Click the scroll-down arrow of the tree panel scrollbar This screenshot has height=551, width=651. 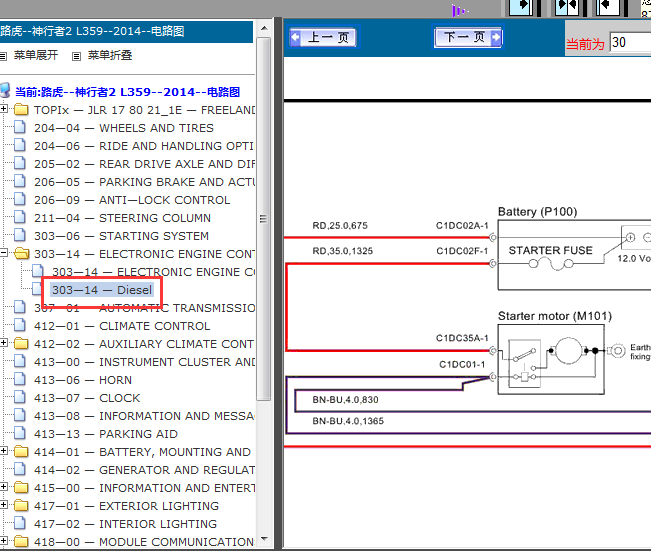click(264, 539)
